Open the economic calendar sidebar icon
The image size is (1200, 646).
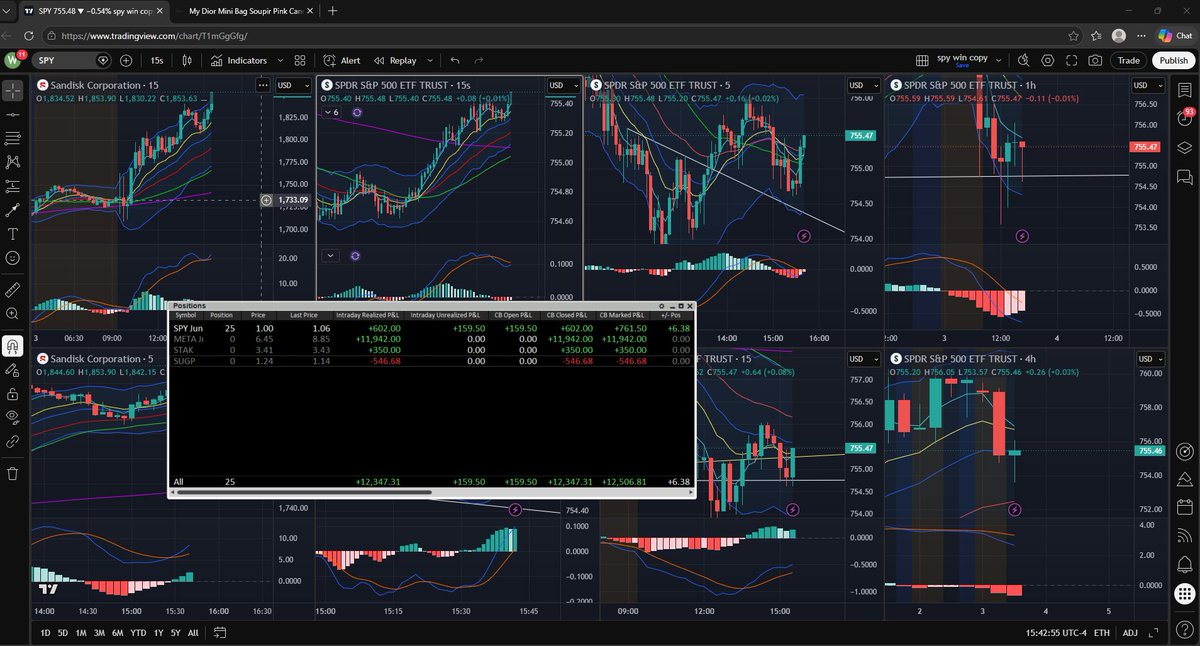coord(1185,506)
